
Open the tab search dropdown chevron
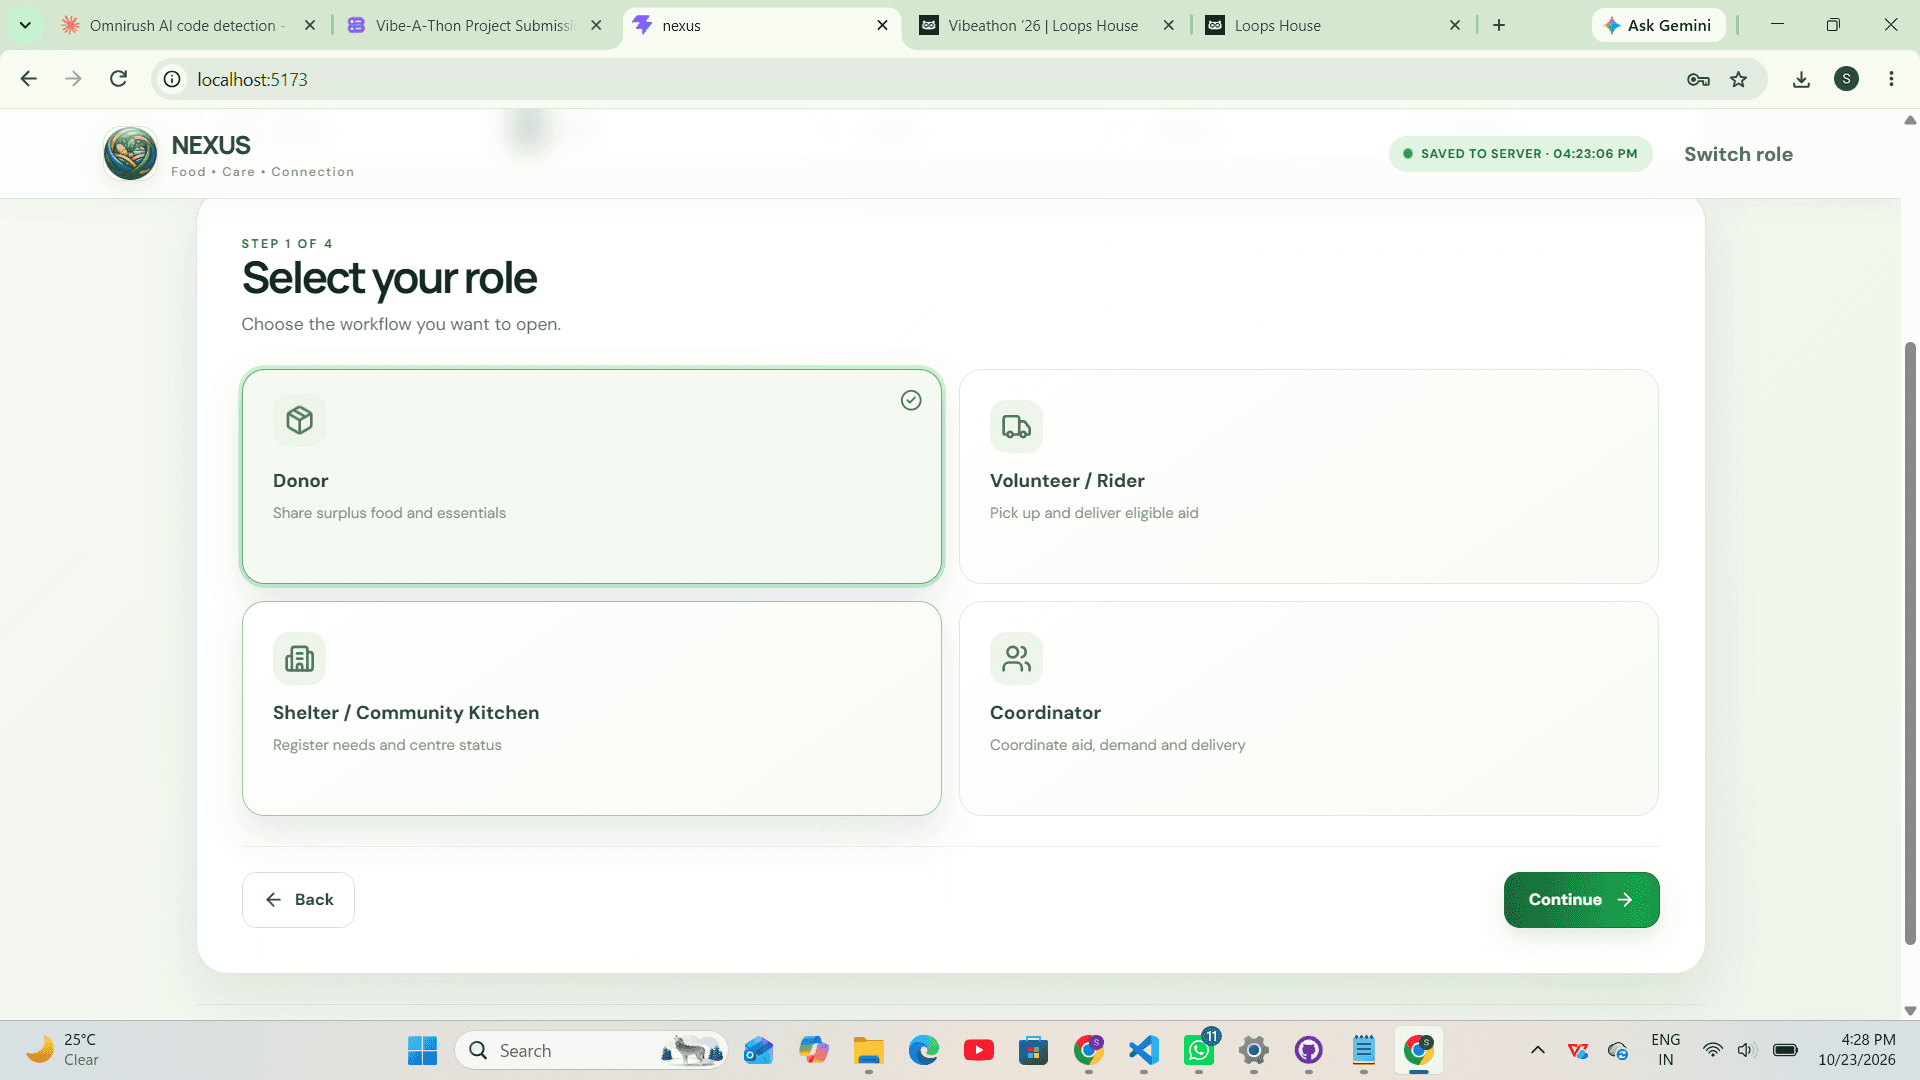[x=25, y=26]
